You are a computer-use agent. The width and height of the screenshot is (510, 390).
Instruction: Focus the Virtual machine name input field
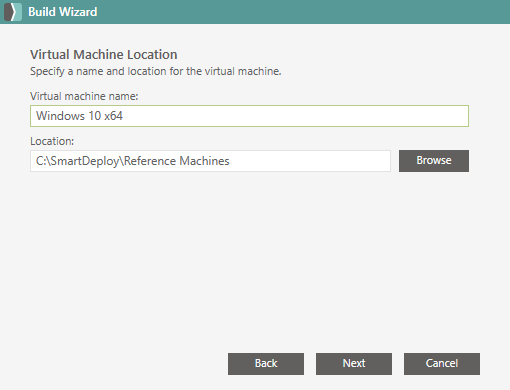pyautogui.click(x=249, y=116)
